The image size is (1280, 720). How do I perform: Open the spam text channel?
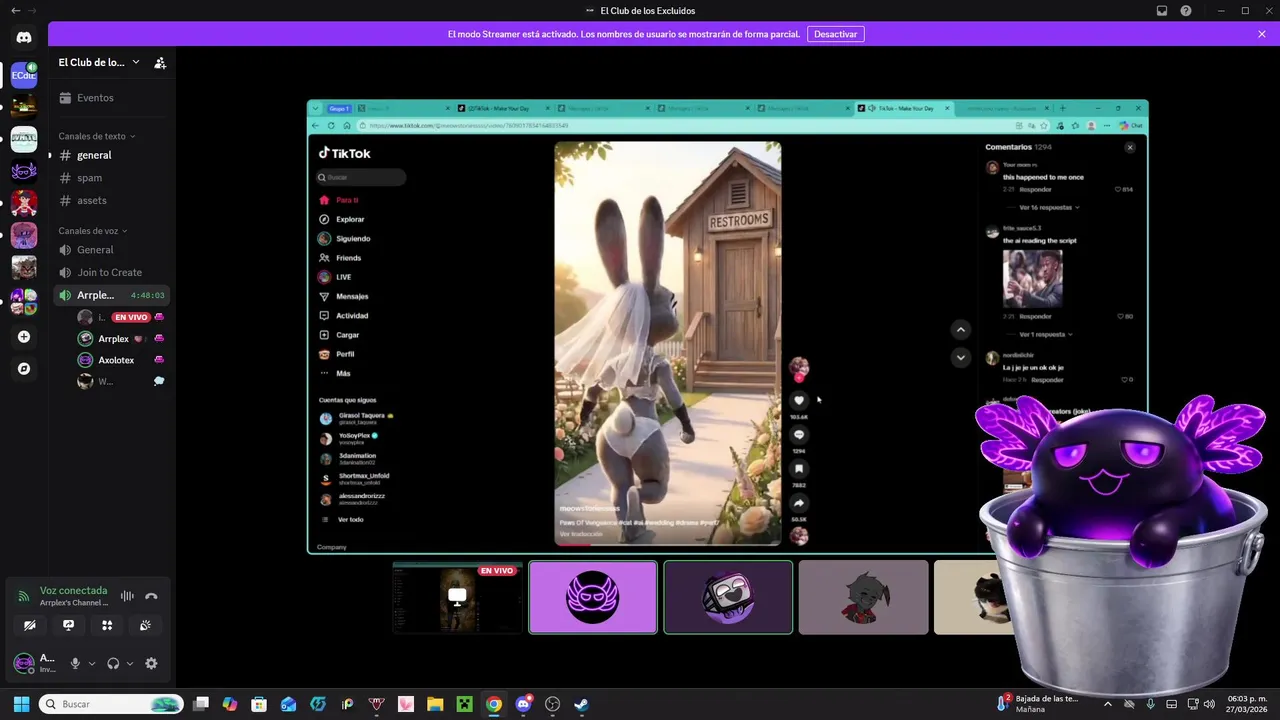click(112, 178)
